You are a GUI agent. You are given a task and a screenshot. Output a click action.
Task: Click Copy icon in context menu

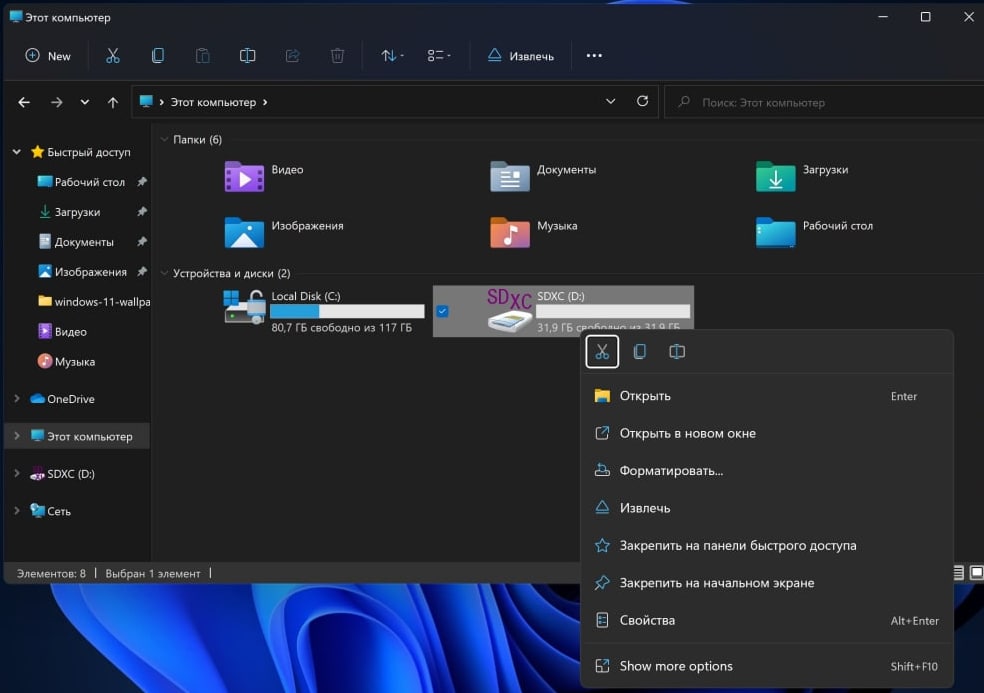(x=639, y=352)
